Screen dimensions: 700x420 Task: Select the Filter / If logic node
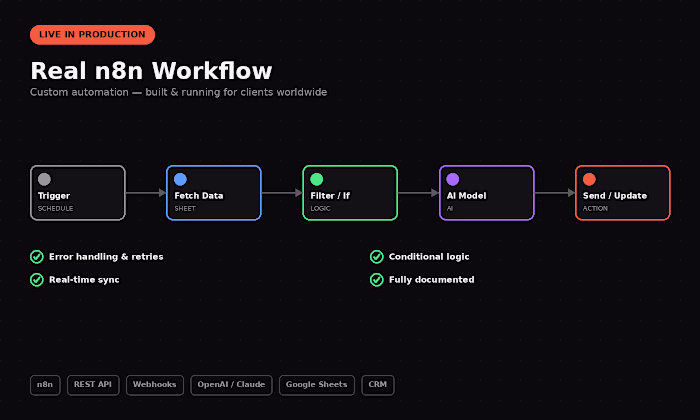point(350,193)
